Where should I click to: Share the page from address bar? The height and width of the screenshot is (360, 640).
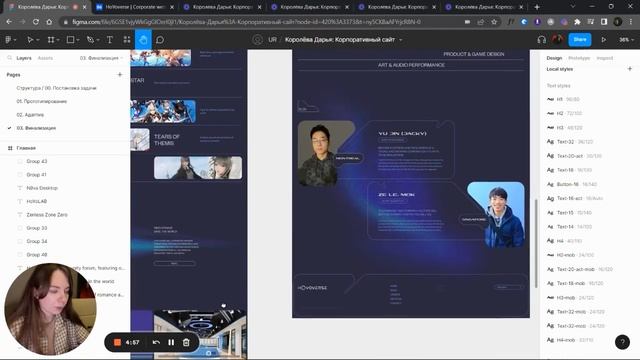click(481, 22)
